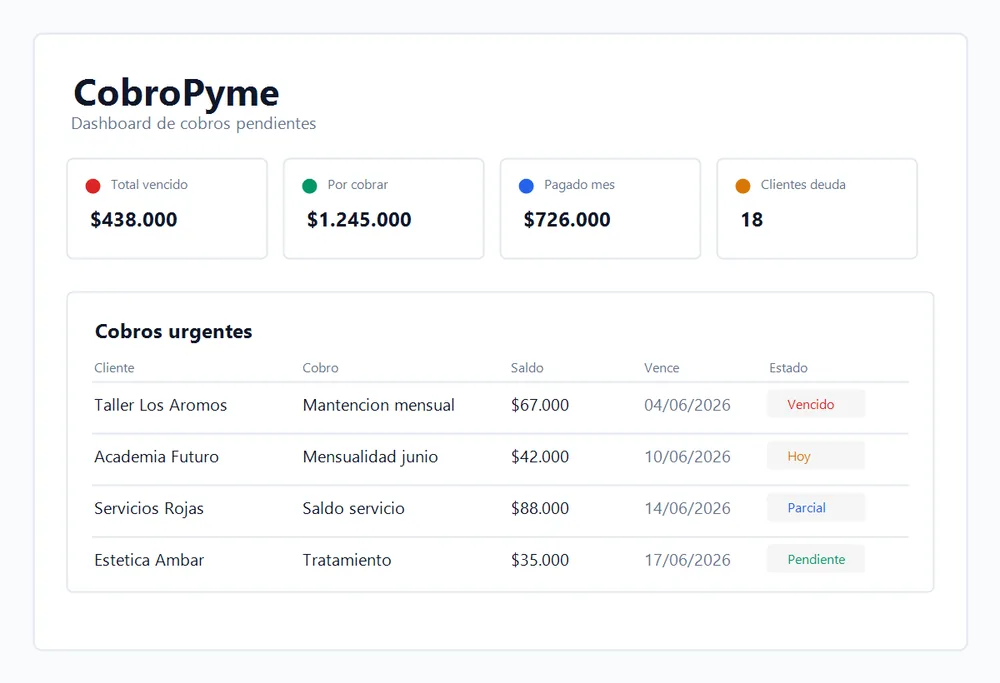Image resolution: width=1000 pixels, height=683 pixels.
Task: Click the due date 14/06/2026
Action: pyautogui.click(x=688, y=508)
